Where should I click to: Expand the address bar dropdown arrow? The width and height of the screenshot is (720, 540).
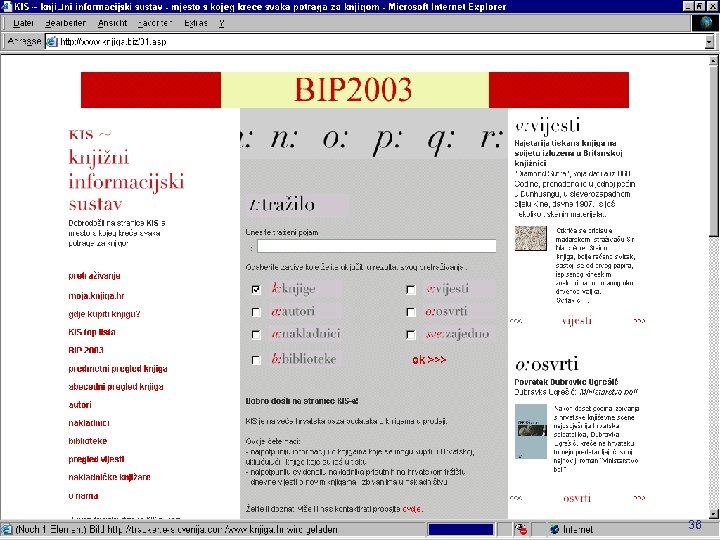pos(709,42)
